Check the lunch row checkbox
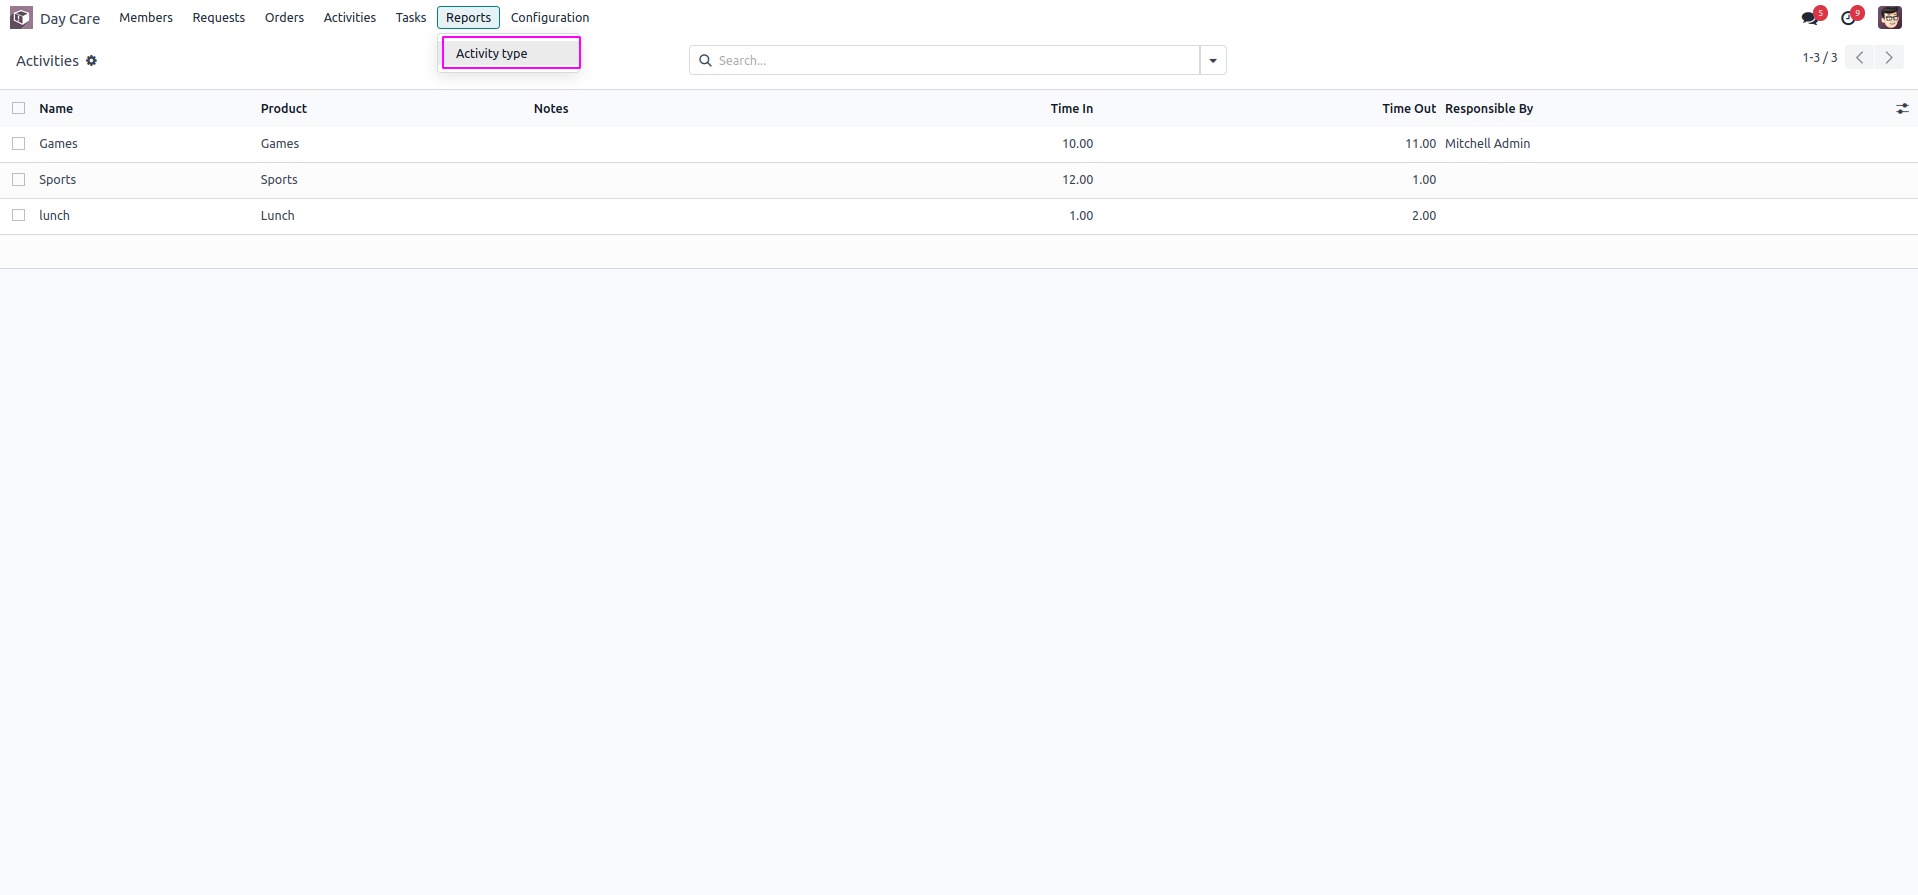 18,216
